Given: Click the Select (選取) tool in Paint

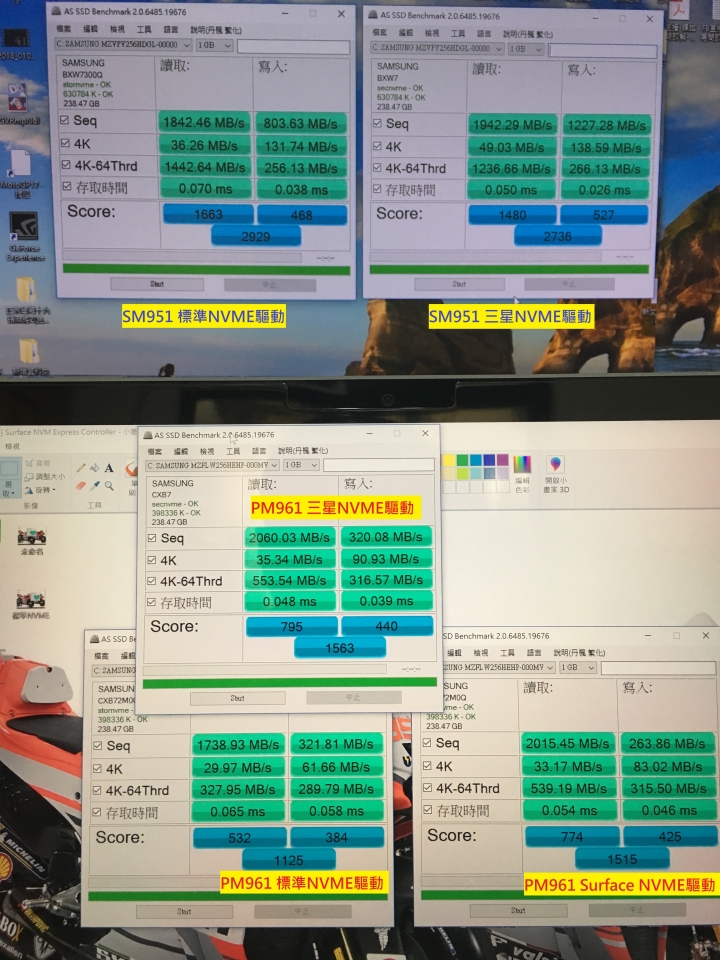Looking at the screenshot, I should (9, 478).
